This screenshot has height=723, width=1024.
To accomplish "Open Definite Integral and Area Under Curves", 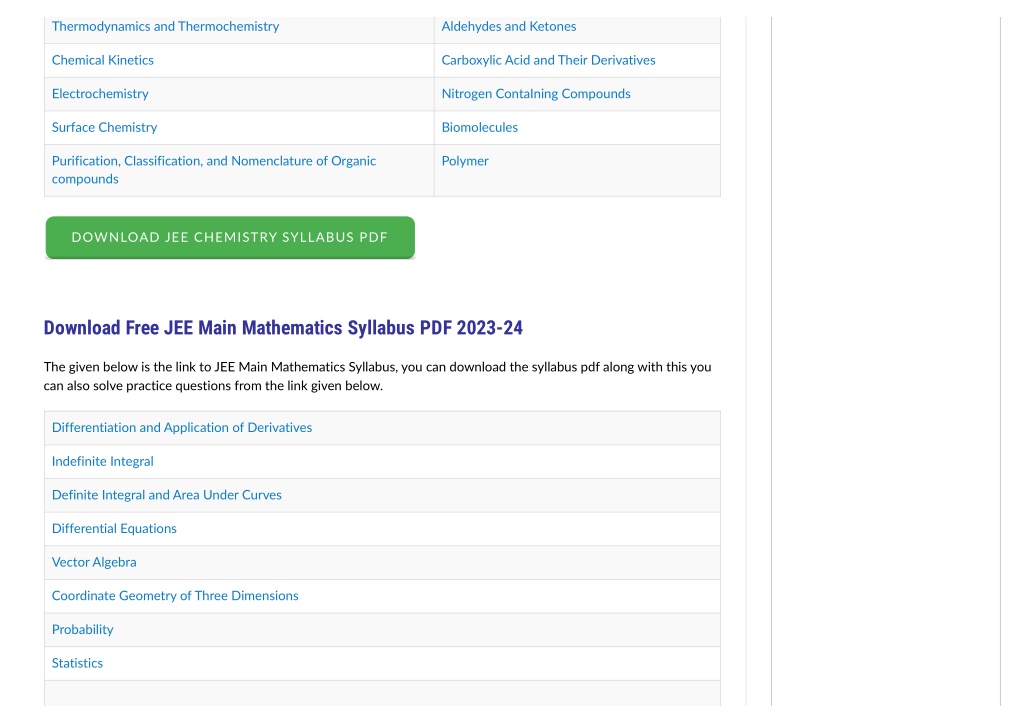I will (x=167, y=495).
